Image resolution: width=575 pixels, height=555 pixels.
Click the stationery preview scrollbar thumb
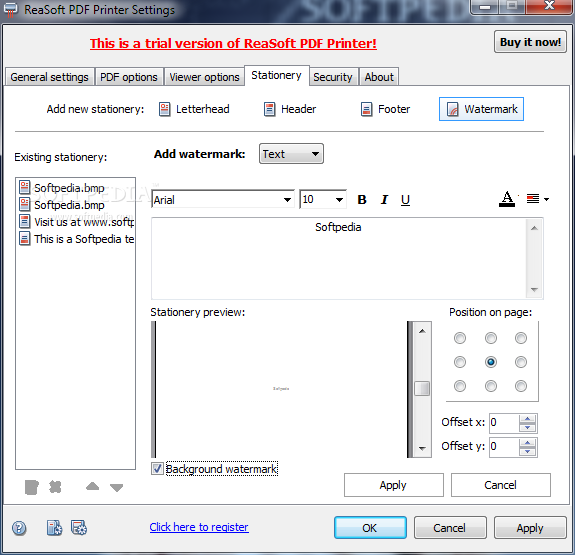[x=422, y=388]
